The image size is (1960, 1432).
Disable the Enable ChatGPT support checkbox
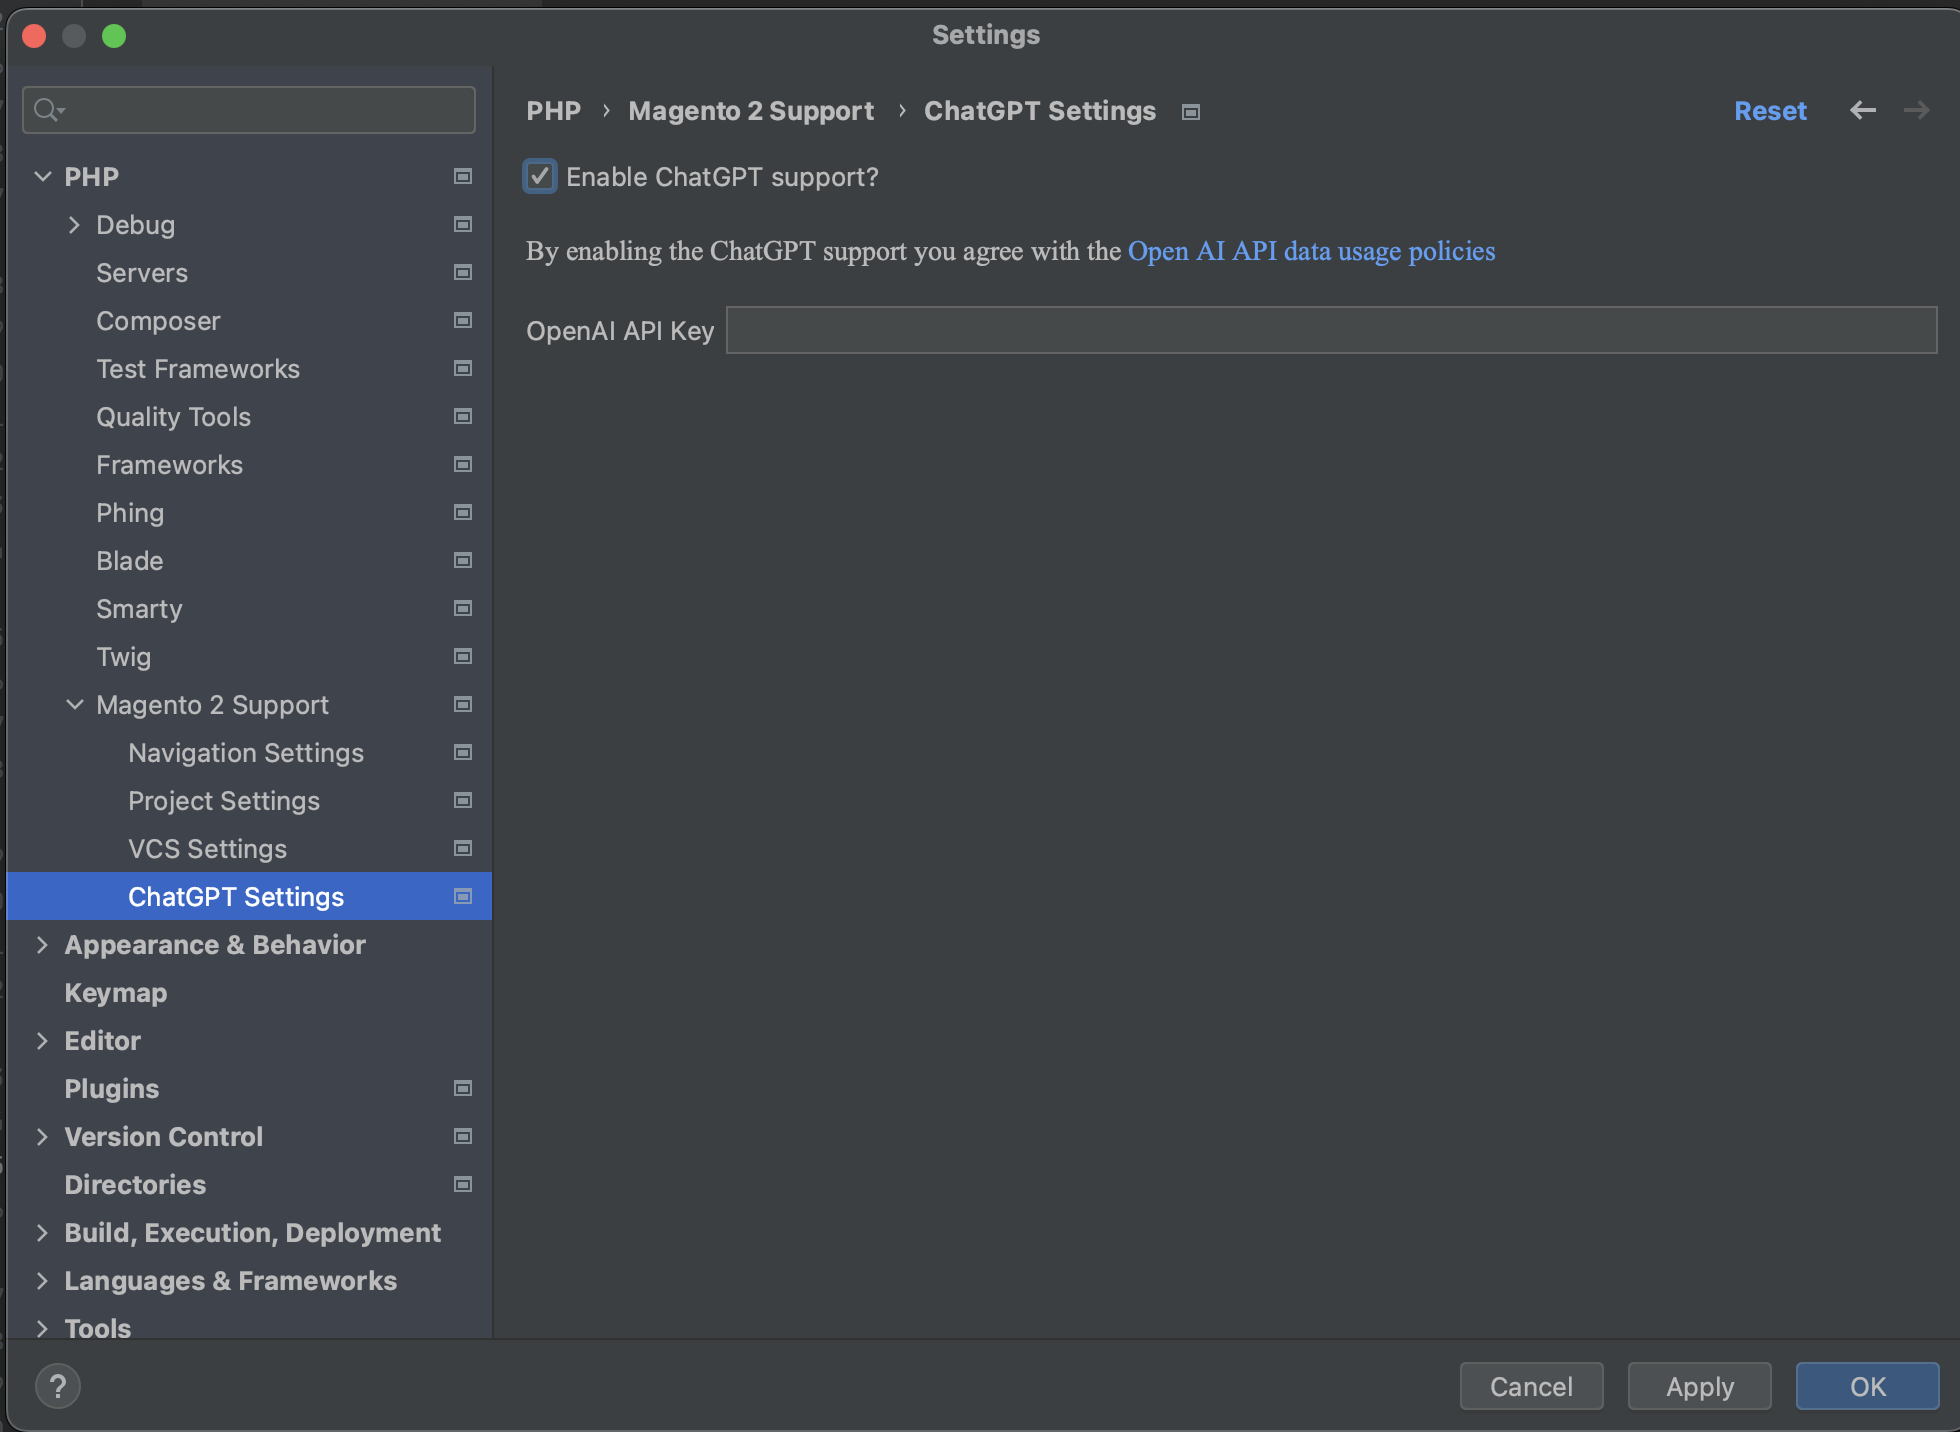pos(540,177)
